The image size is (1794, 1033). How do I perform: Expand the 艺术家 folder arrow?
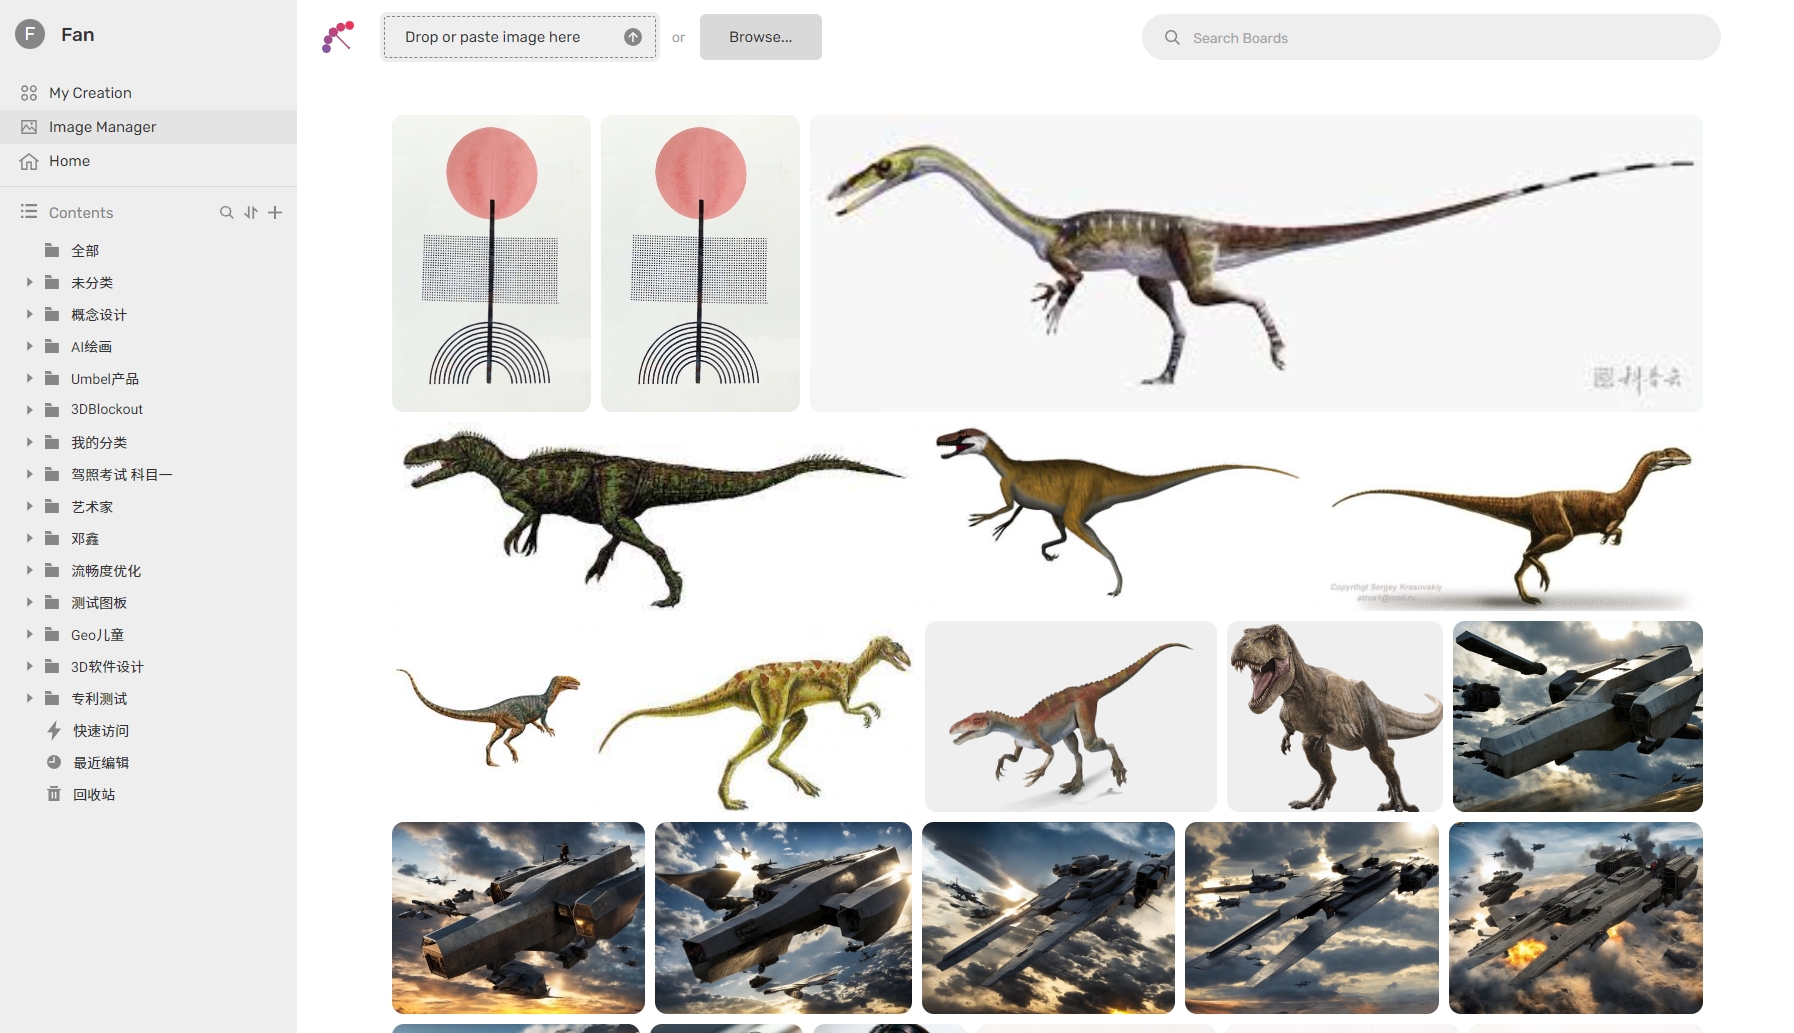(x=30, y=506)
